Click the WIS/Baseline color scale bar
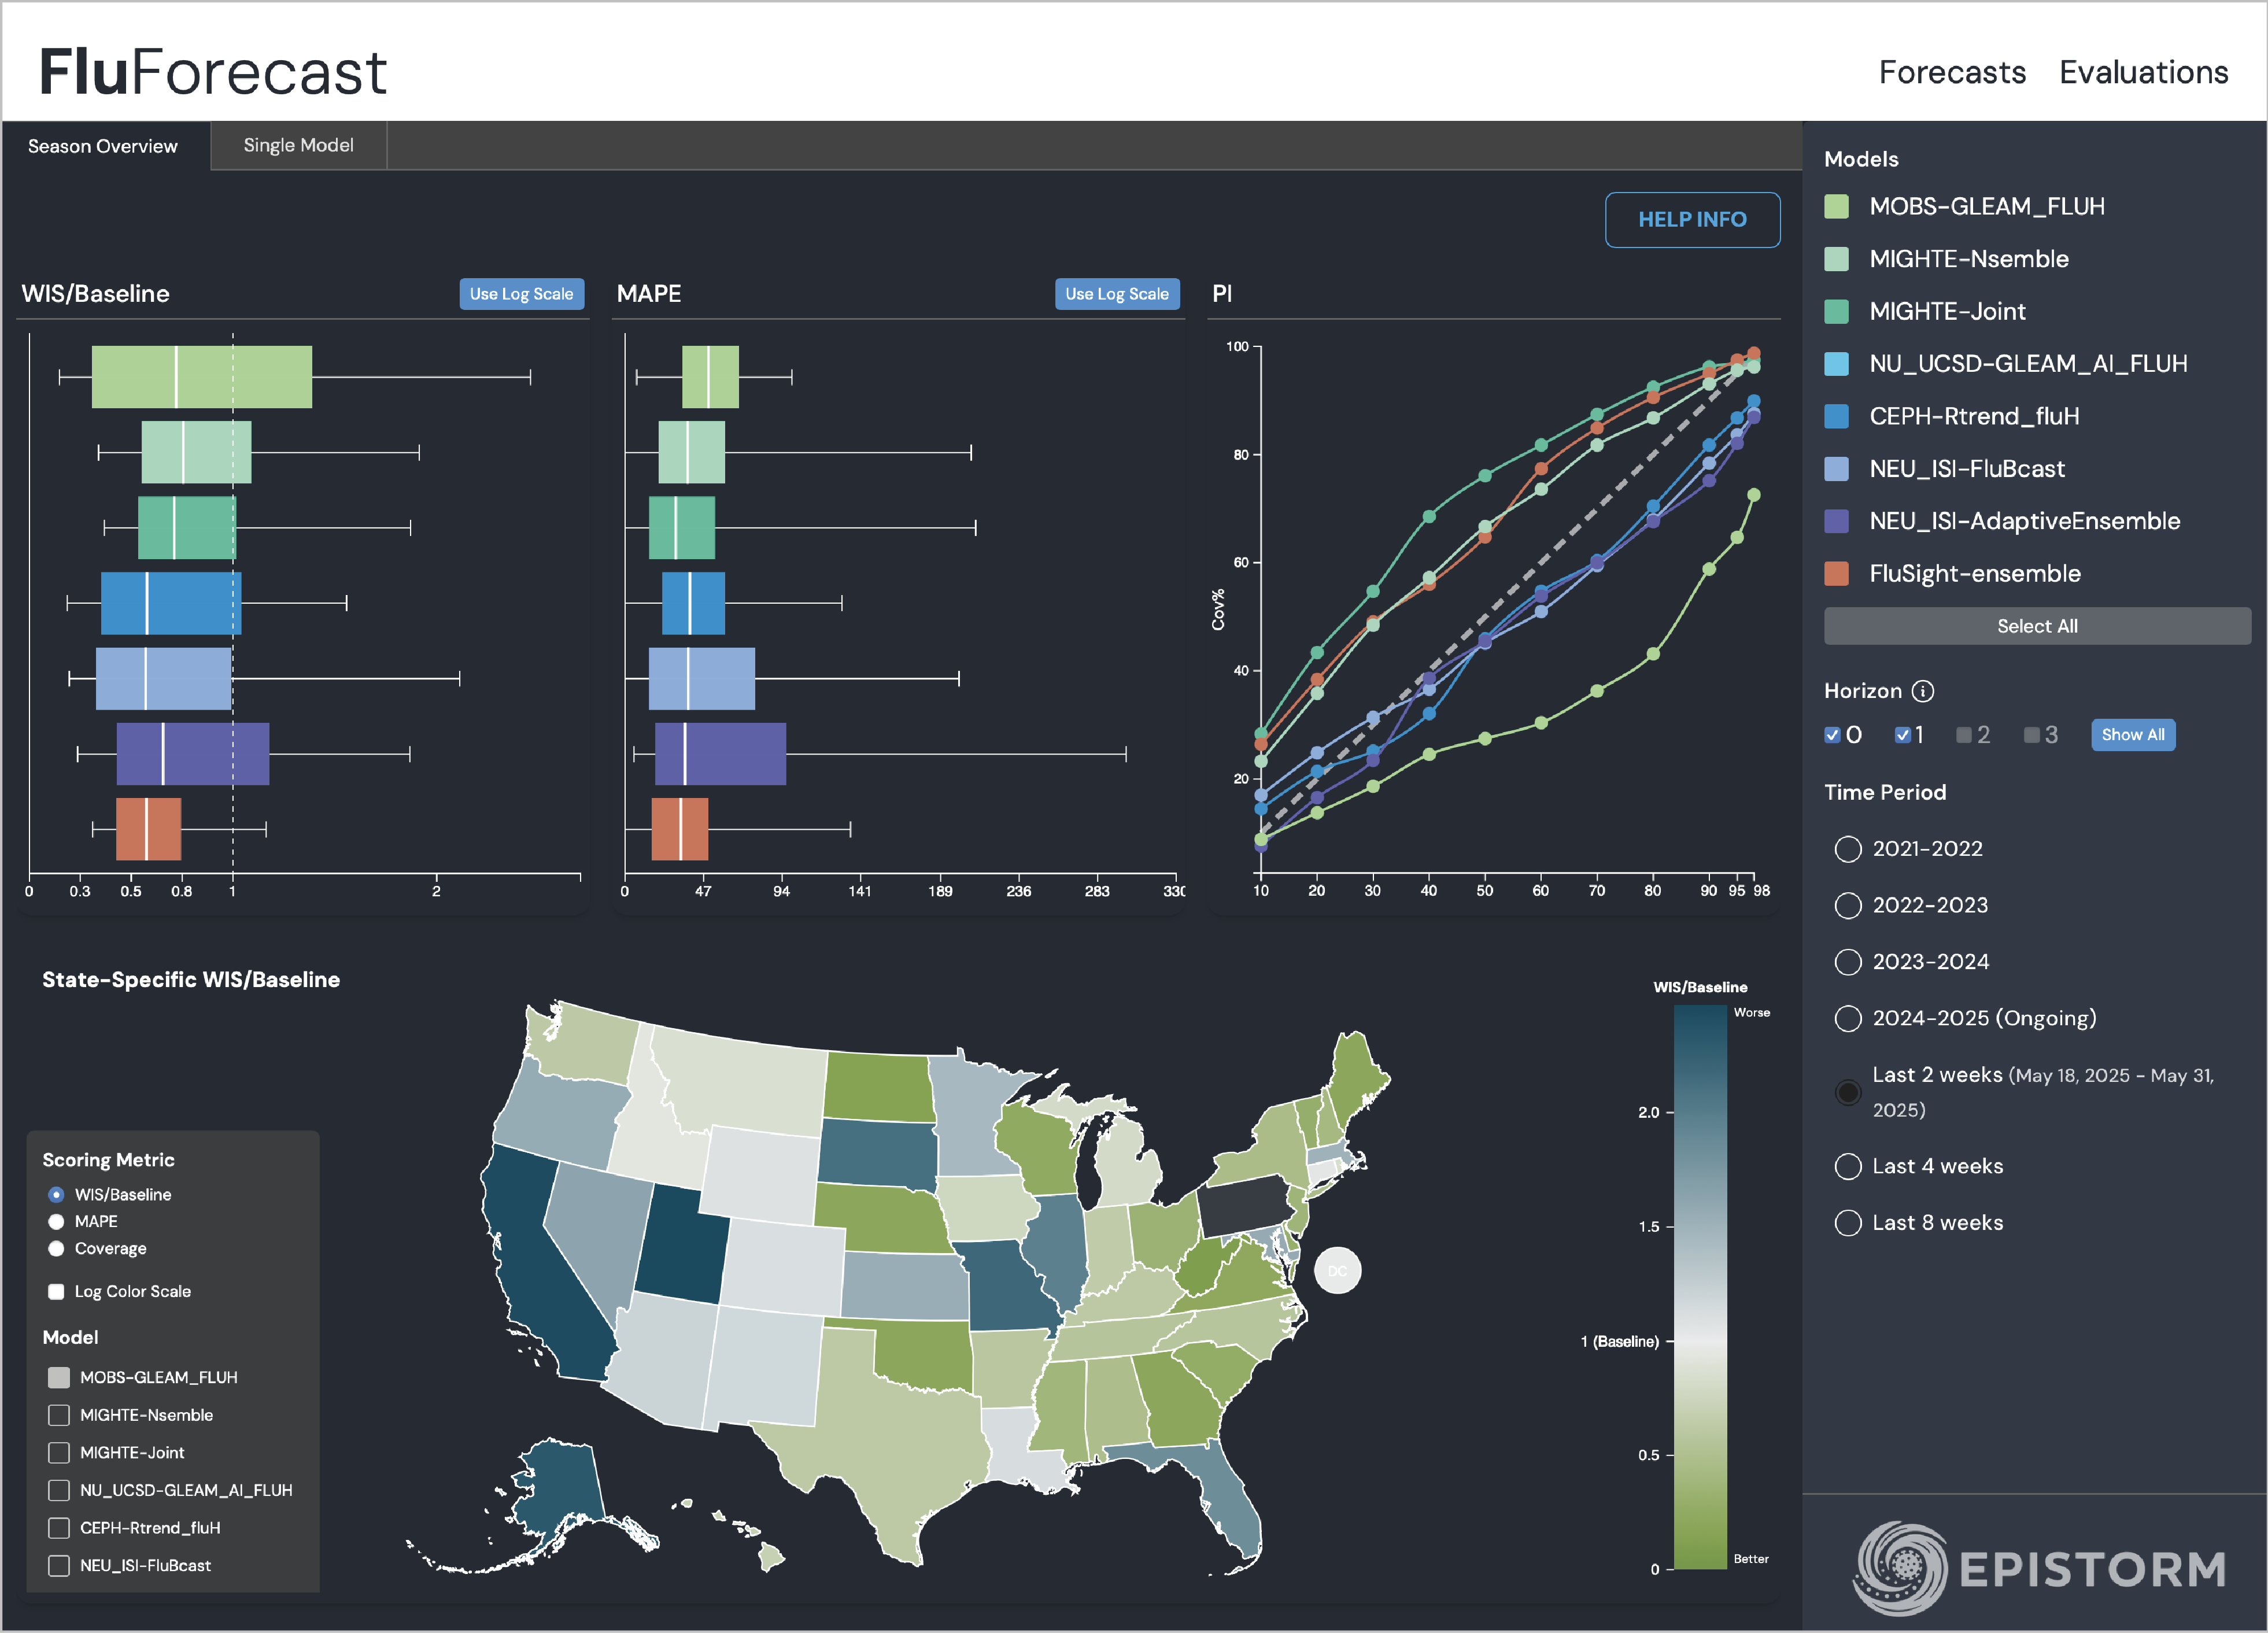The image size is (2268, 1633). coord(1700,1287)
